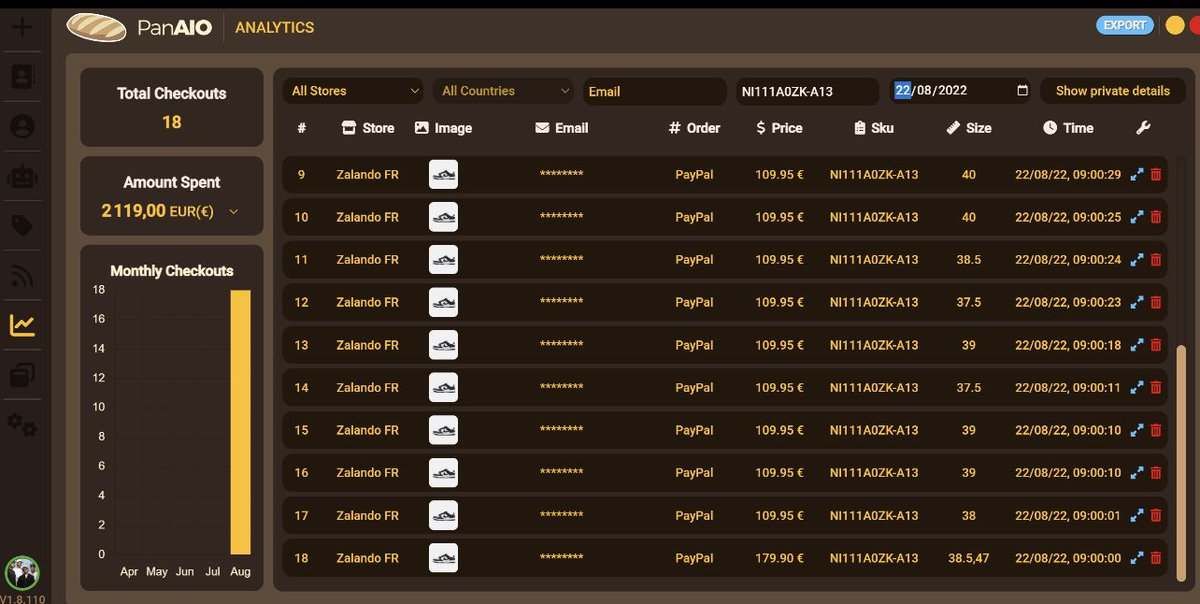Open the robot tasks icon in sidebar
Screen dimensions: 1200x604
(21, 177)
